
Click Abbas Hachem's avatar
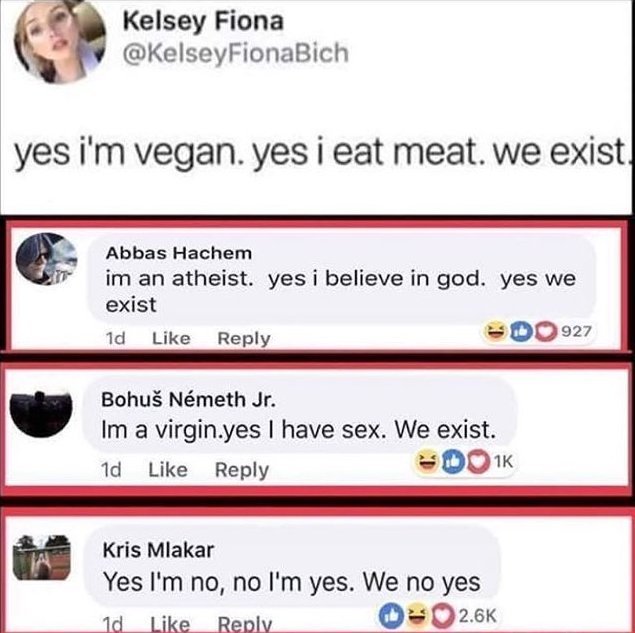(47, 258)
